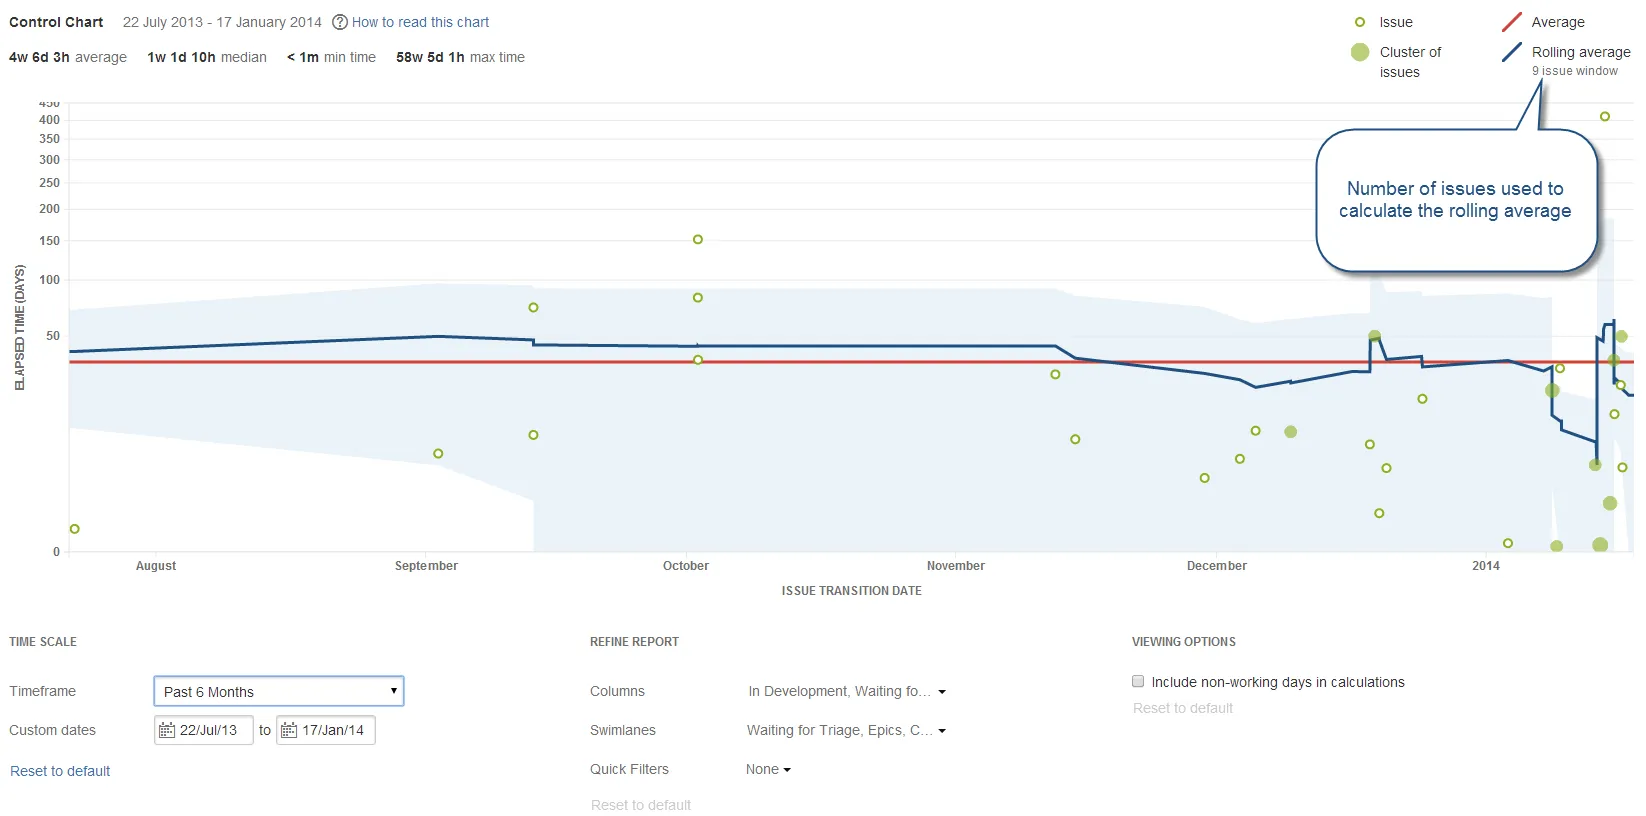Image resolution: width=1646 pixels, height=816 pixels.
Task: Select the highest issue dot near 400
Action: pyautogui.click(x=1605, y=117)
